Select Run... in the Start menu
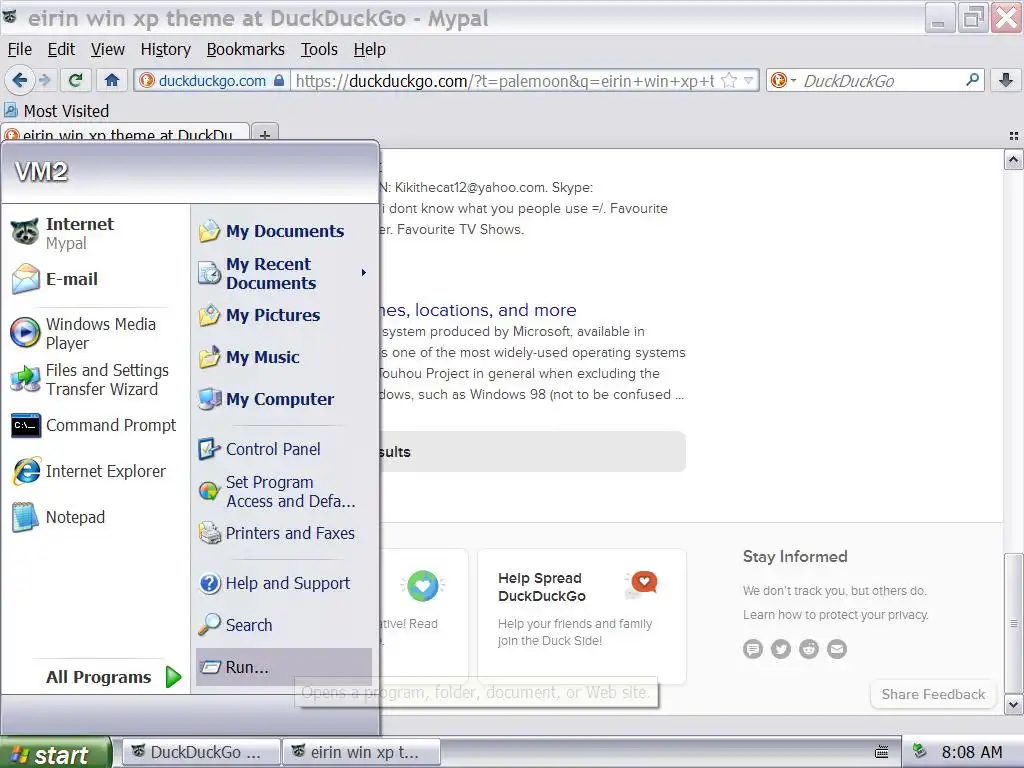Image resolution: width=1024 pixels, height=768 pixels. [283, 667]
